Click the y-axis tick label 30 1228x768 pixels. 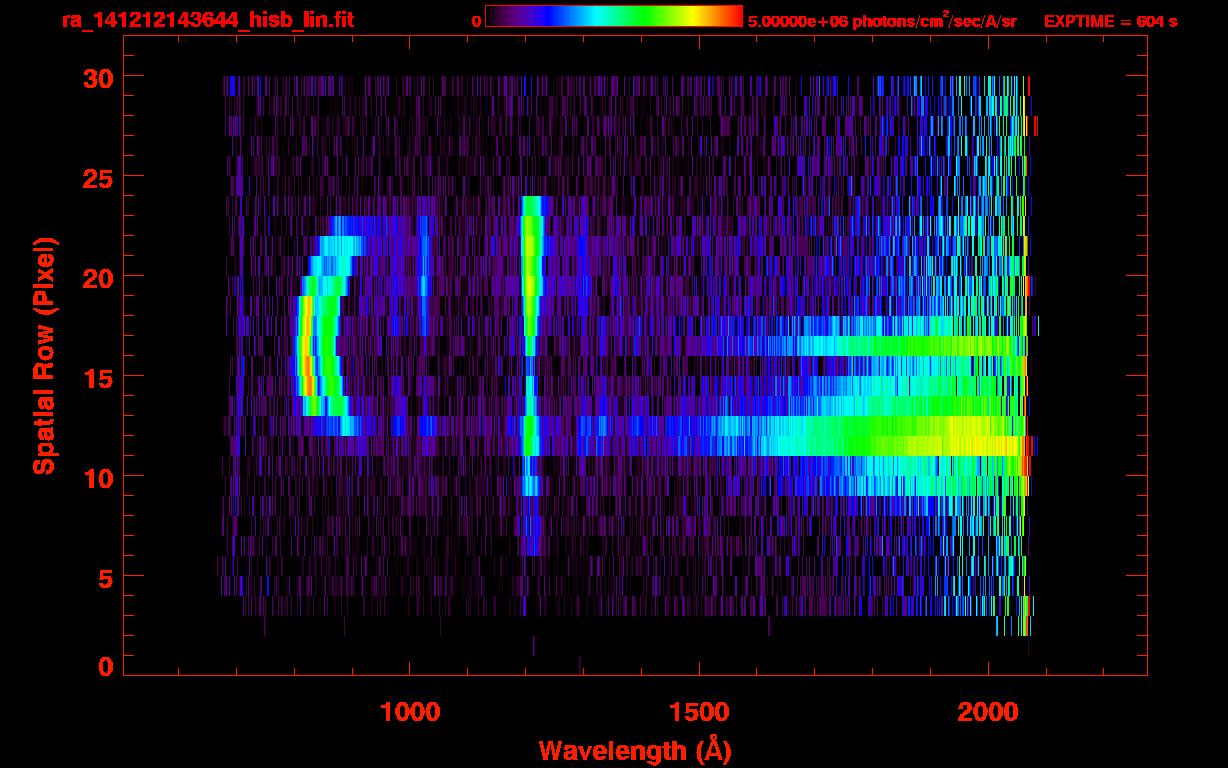tap(98, 77)
